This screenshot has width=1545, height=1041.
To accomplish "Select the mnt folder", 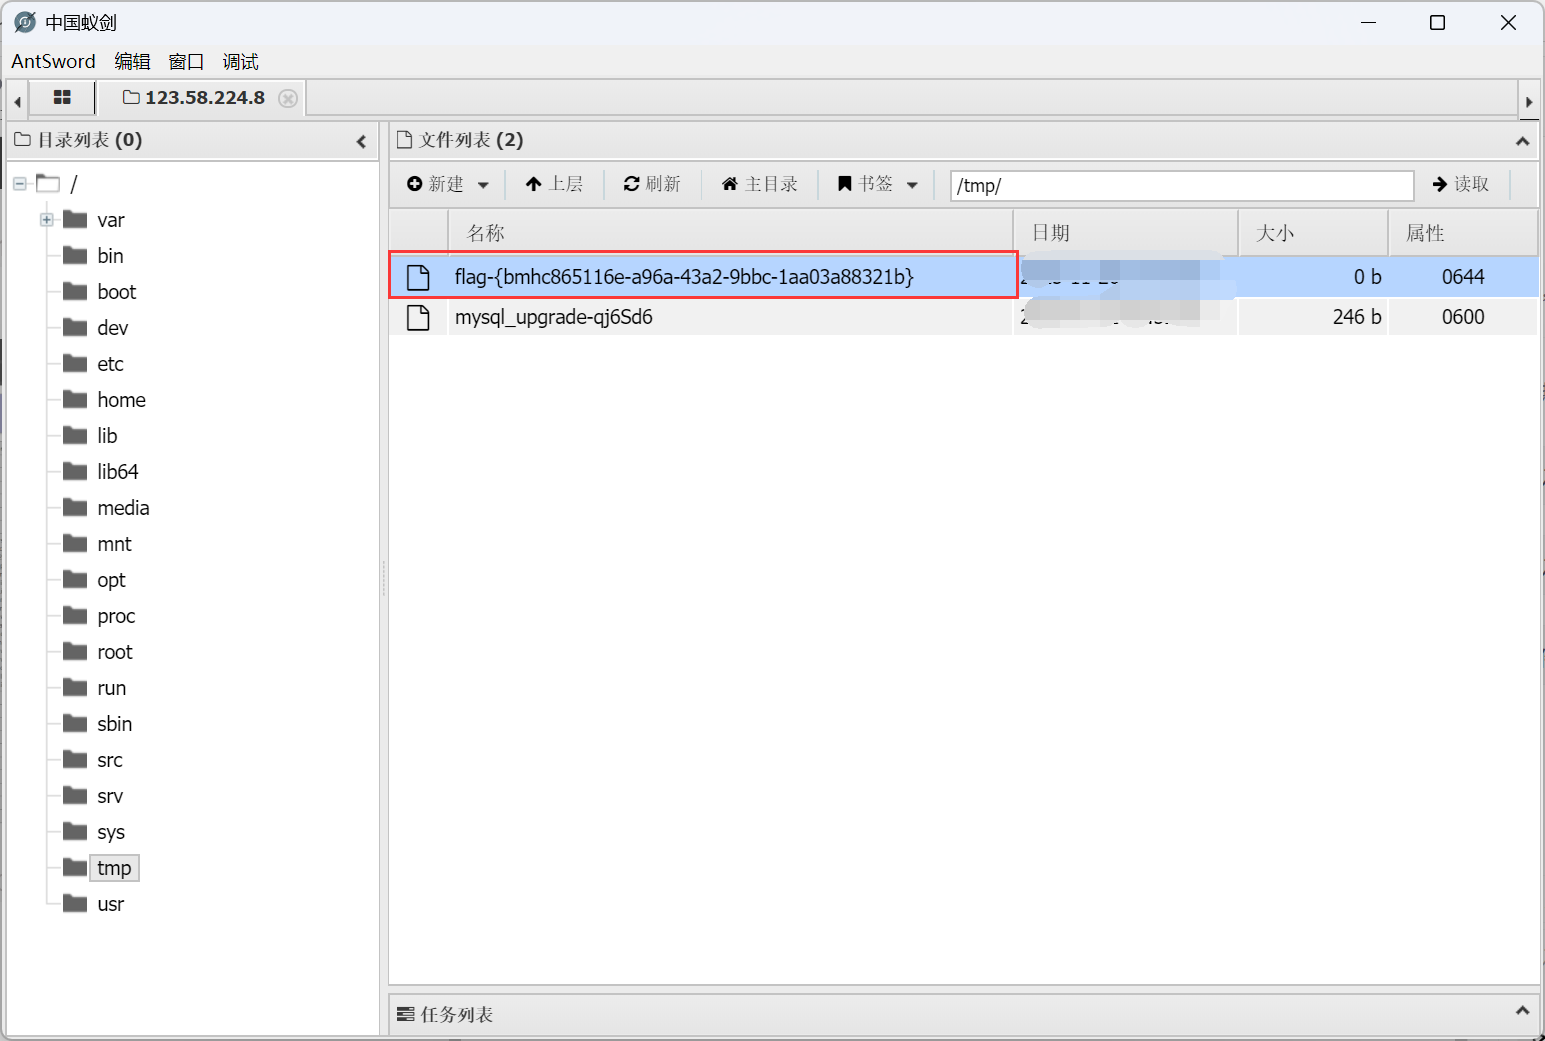I will pos(114,544).
